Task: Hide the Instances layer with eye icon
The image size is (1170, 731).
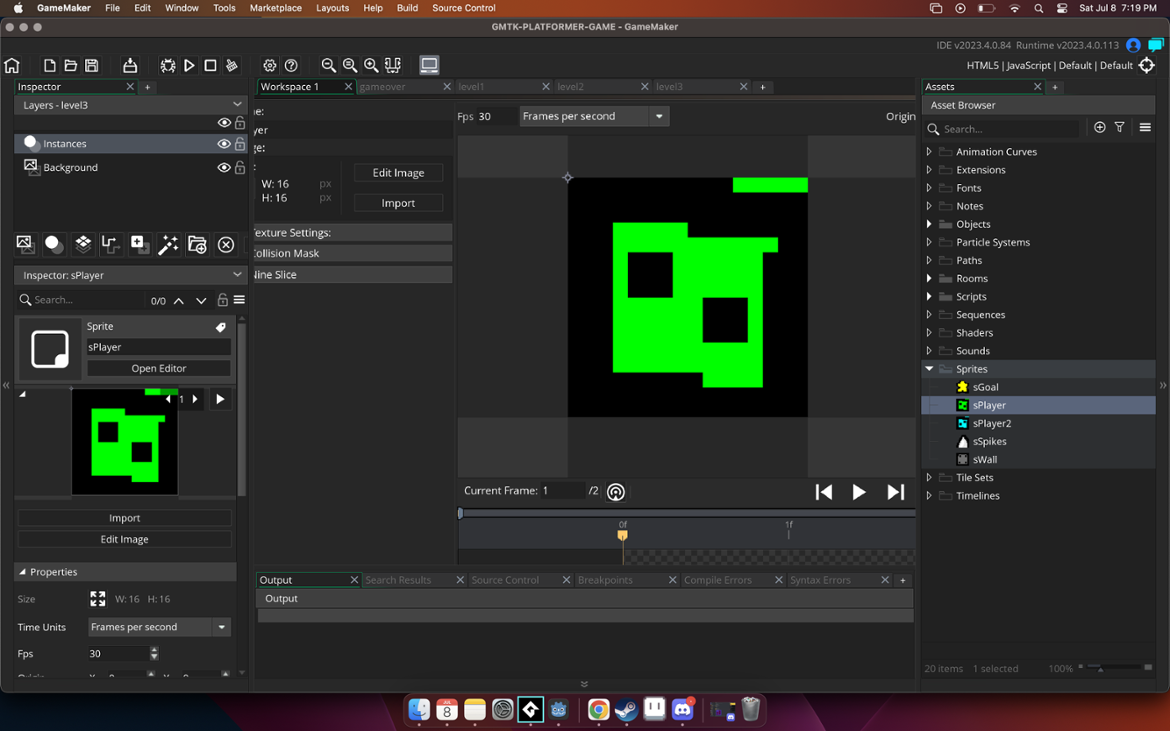Action: click(x=224, y=144)
